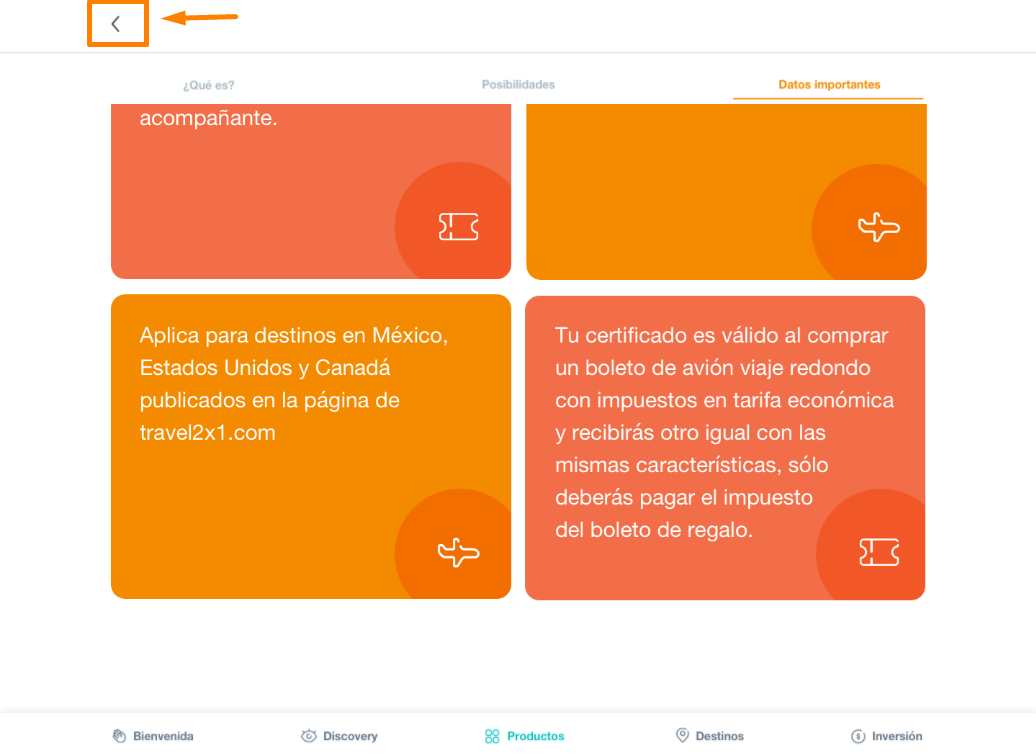The height and width of the screenshot is (755, 1036).
Task: Click the waving hand Bienvenida icon
Action: pyautogui.click(x=119, y=736)
